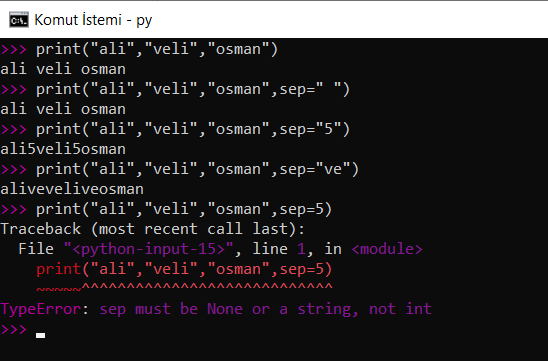548x361 pixels.
Task: Click the TypeError word in error message
Action: click(x=41, y=309)
